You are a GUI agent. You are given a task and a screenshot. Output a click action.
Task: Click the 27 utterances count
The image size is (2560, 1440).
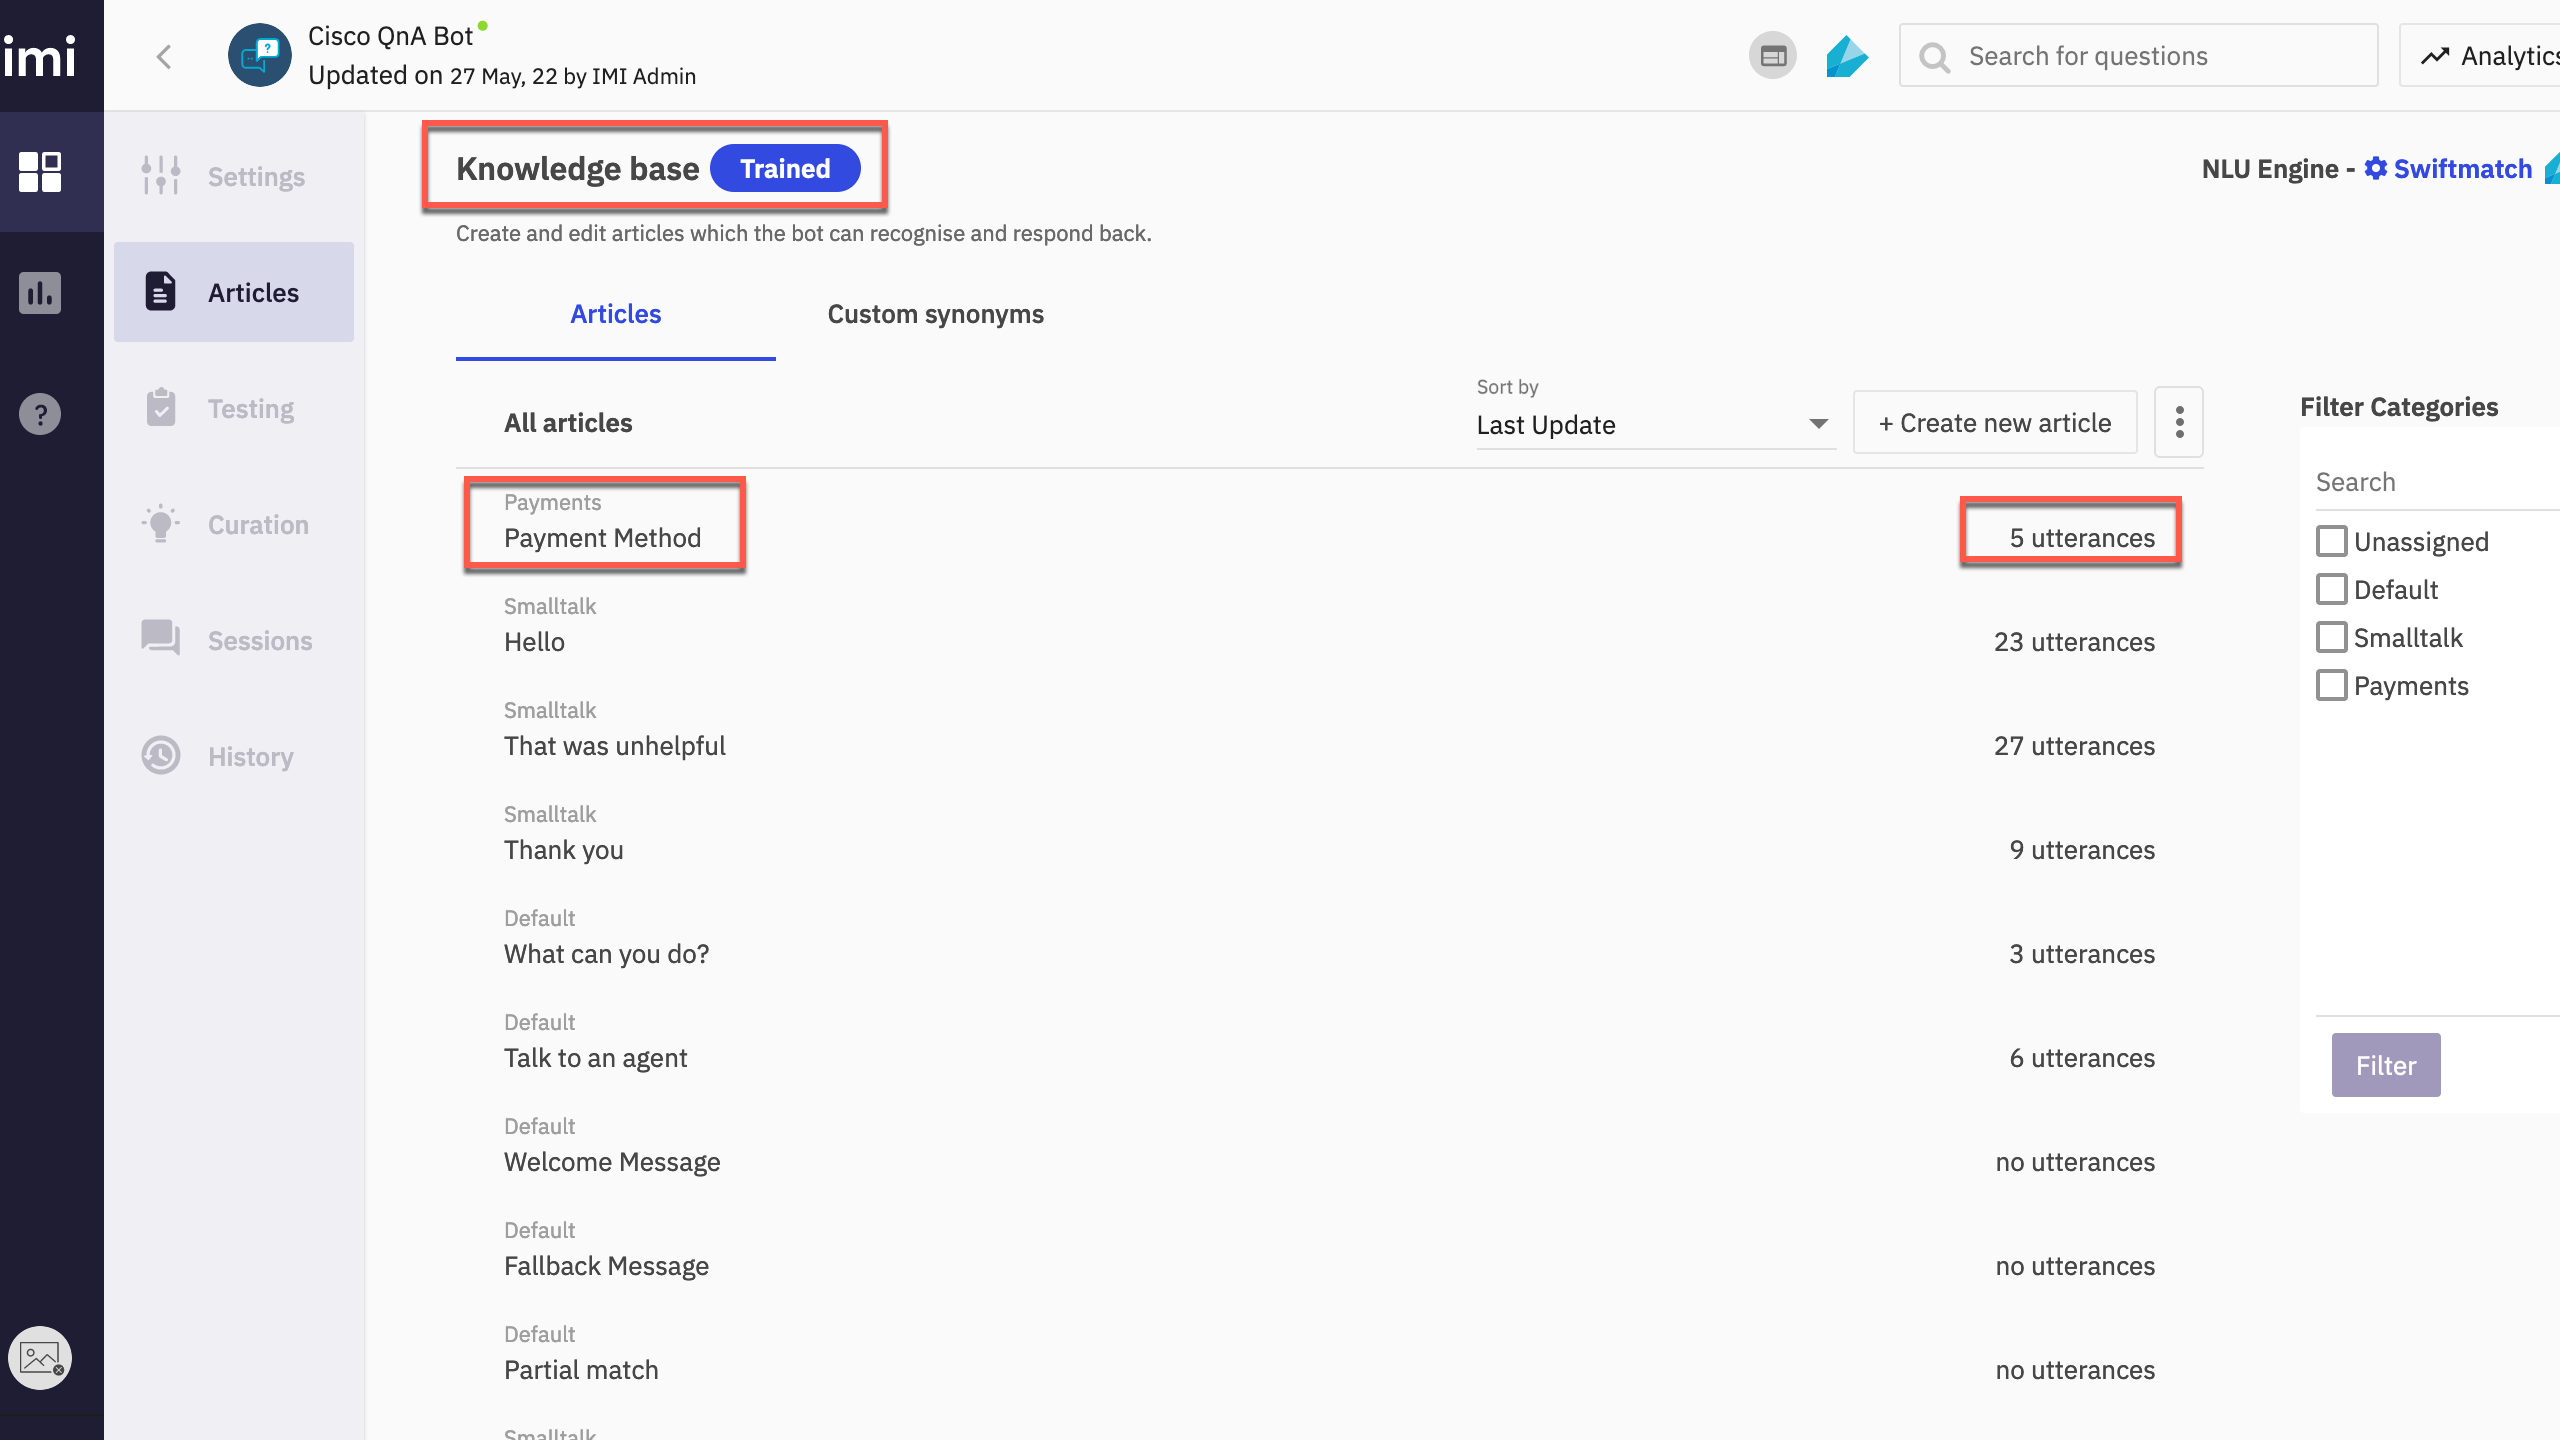2074,746
